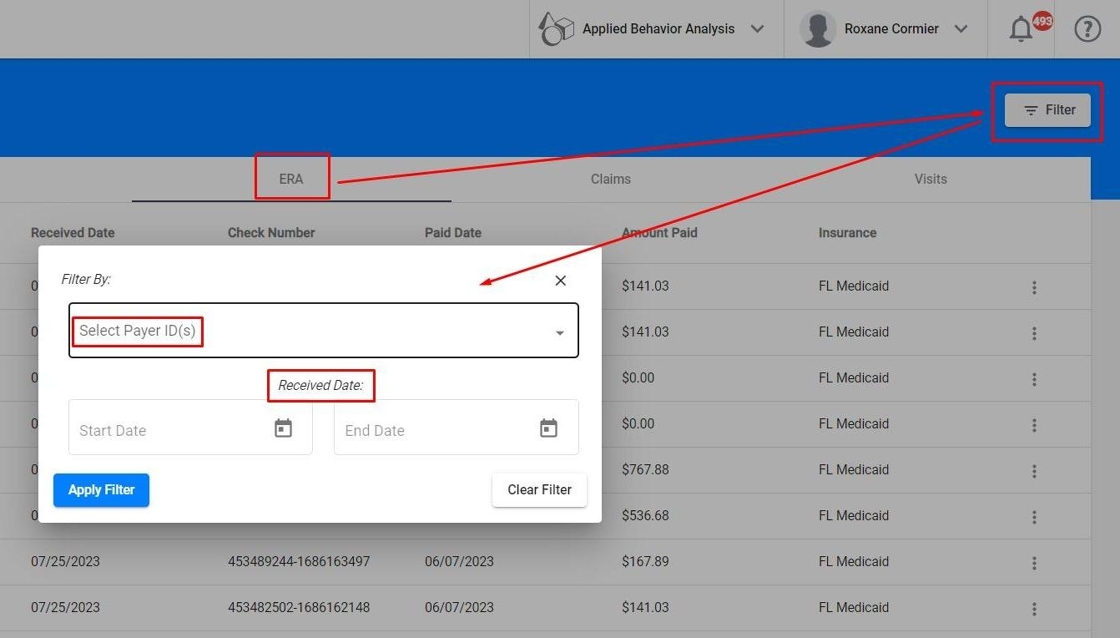1120x638 pixels.
Task: Open the help question mark icon
Action: coord(1087,29)
